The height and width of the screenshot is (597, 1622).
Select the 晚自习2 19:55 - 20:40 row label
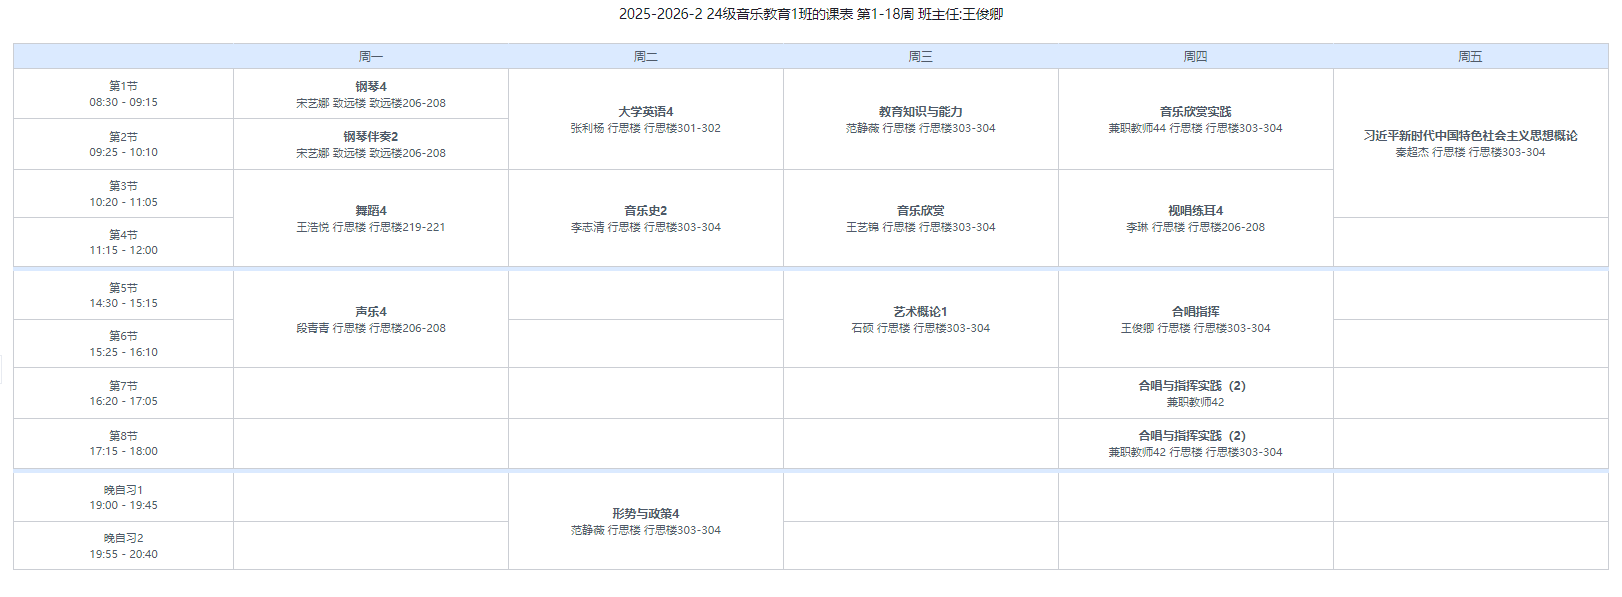coord(123,546)
